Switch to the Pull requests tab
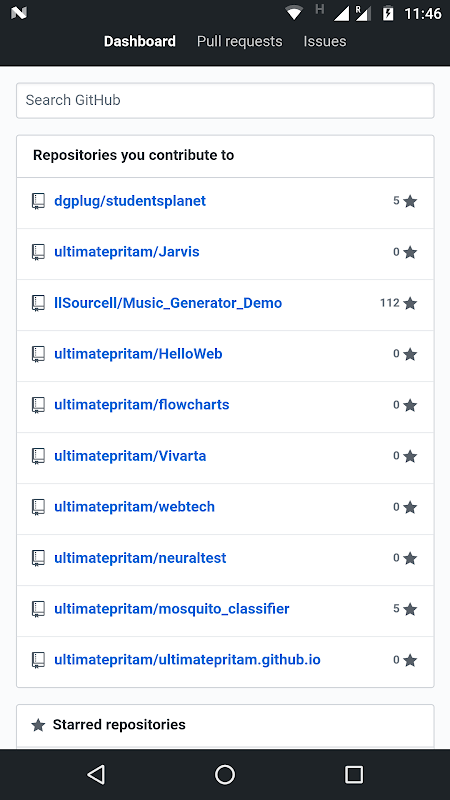The width and height of the screenshot is (450, 800). click(x=239, y=41)
